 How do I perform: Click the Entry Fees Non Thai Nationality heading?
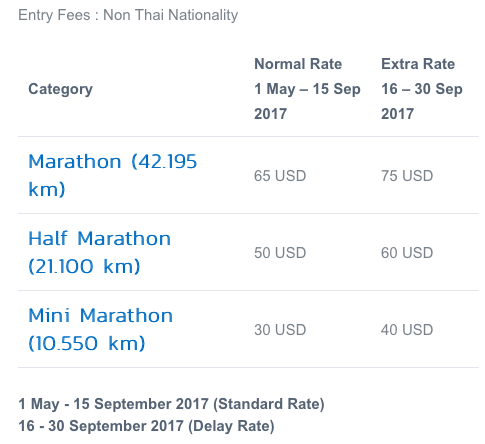click(x=128, y=15)
